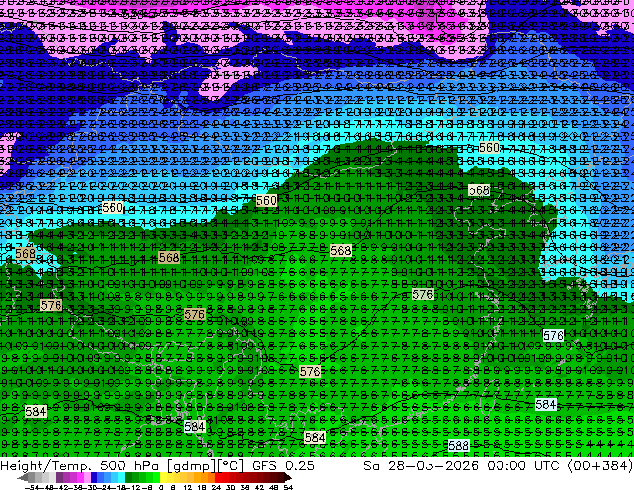The height and width of the screenshot is (490, 634).
Task: Click the '-12' label under the color scale
Action: point(133,487)
